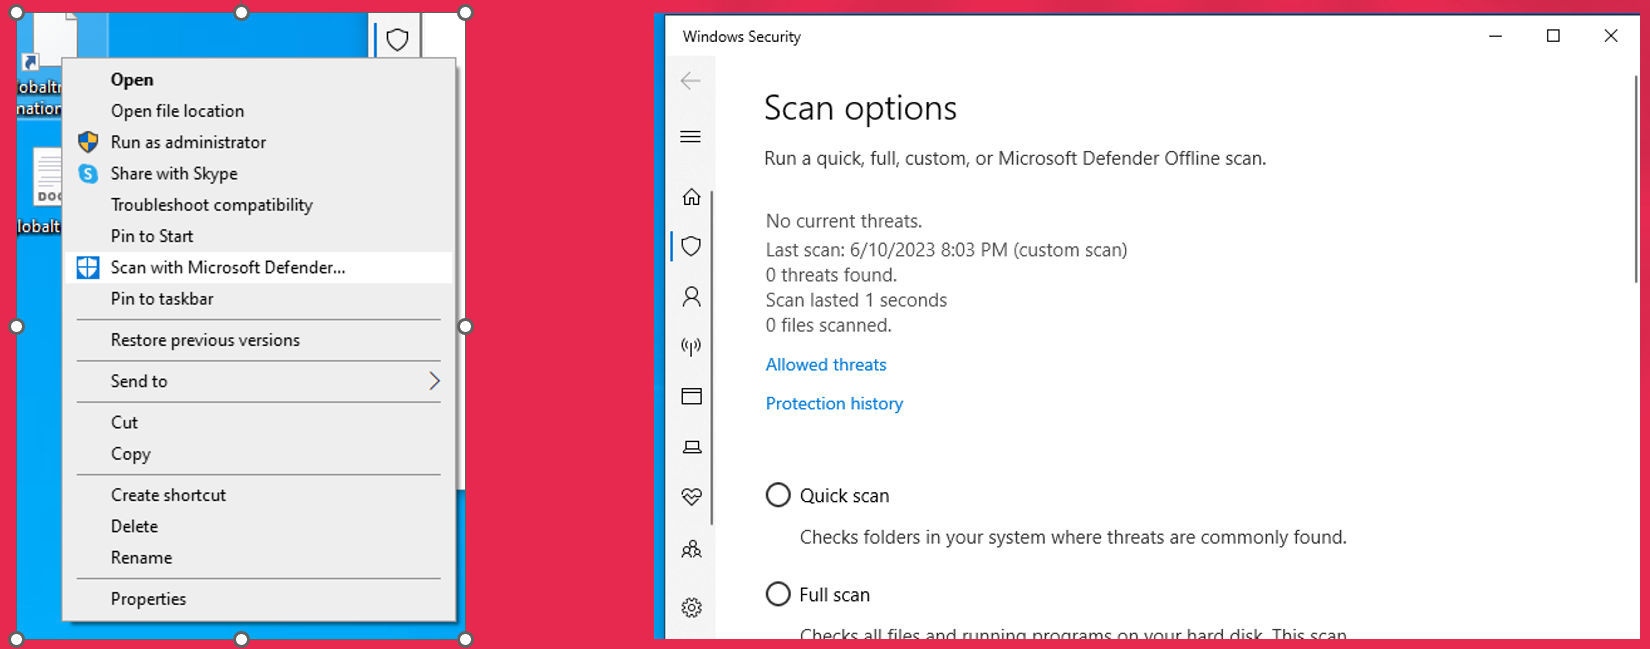
Task: Choose Restore previous versions
Action: point(258,340)
